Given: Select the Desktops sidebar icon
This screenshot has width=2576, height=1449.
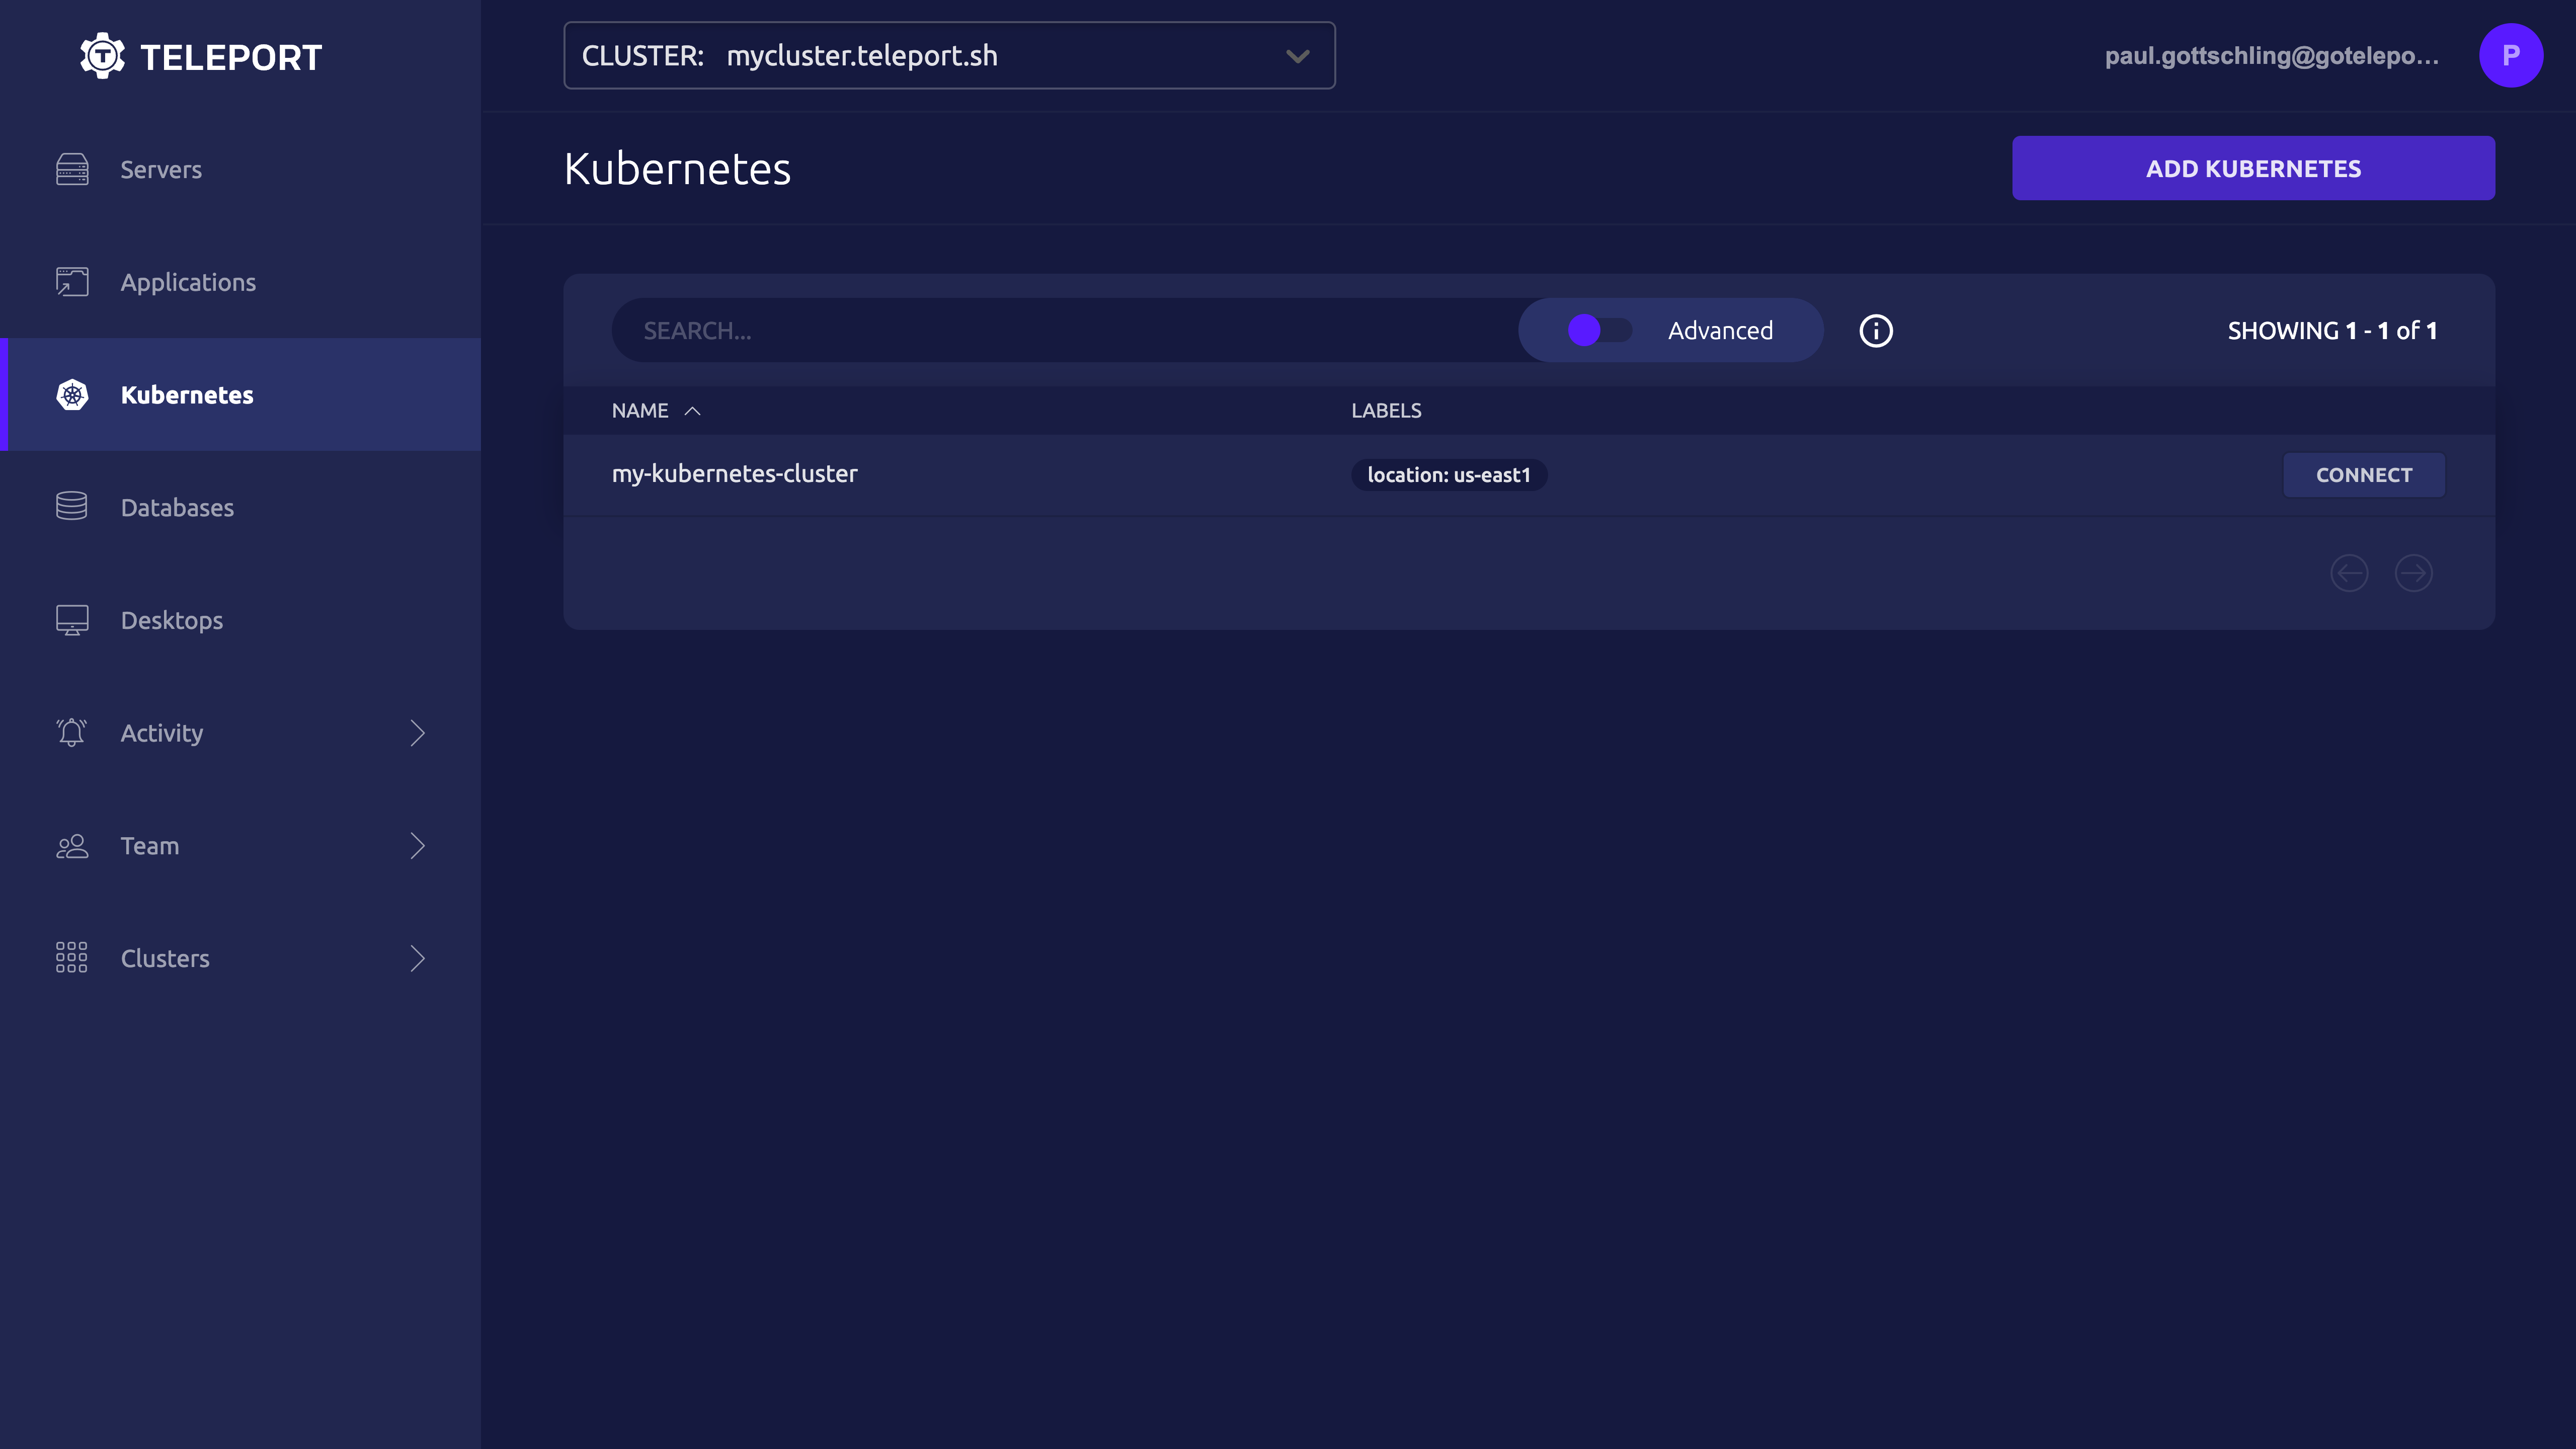Looking at the screenshot, I should (71, 619).
